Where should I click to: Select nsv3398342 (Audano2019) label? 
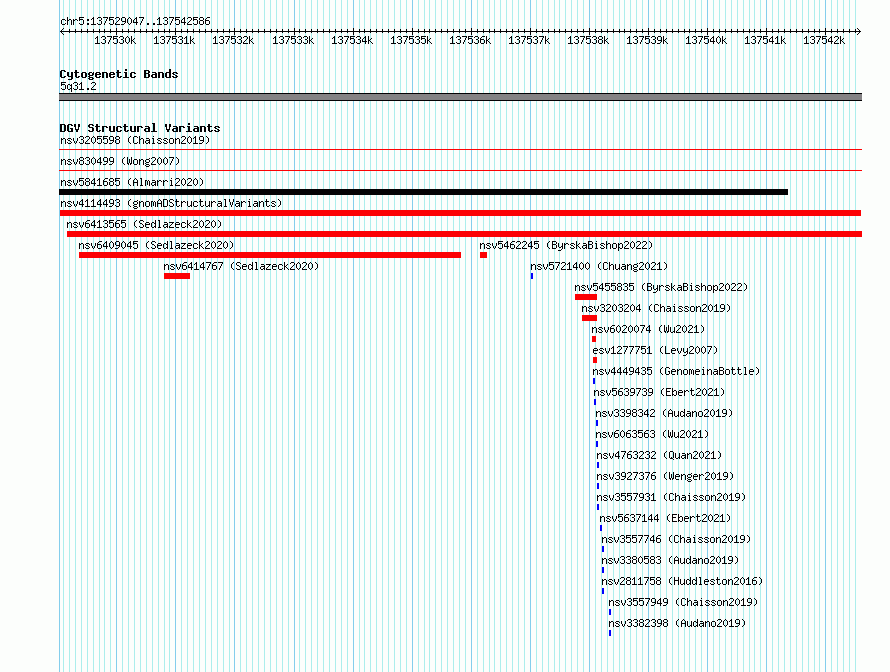pyautogui.click(x=664, y=413)
